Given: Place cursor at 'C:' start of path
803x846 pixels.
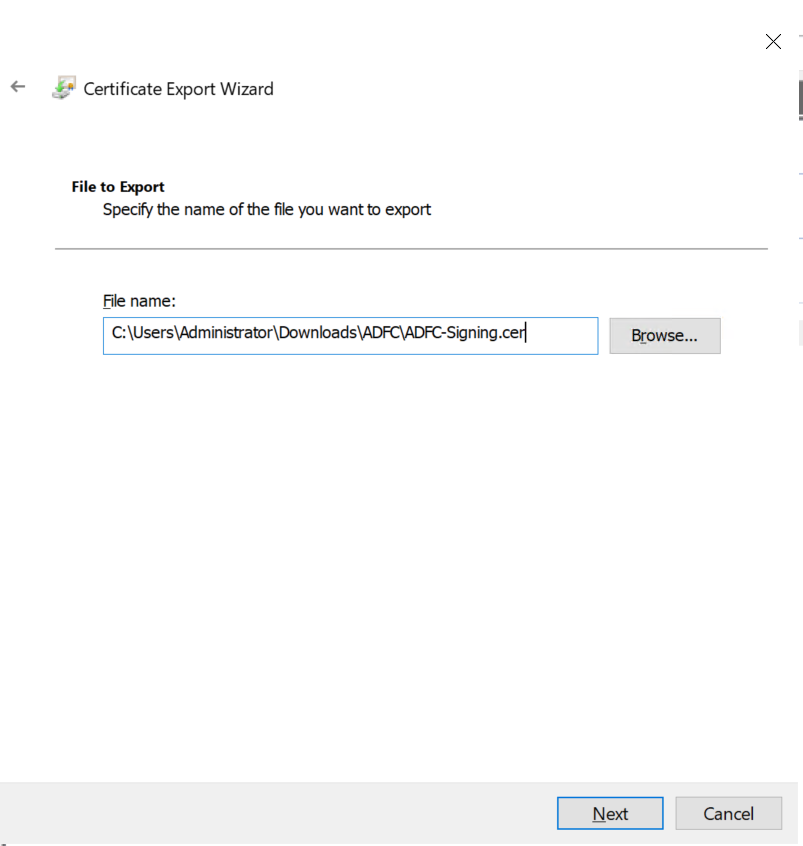Looking at the screenshot, I should (117, 333).
